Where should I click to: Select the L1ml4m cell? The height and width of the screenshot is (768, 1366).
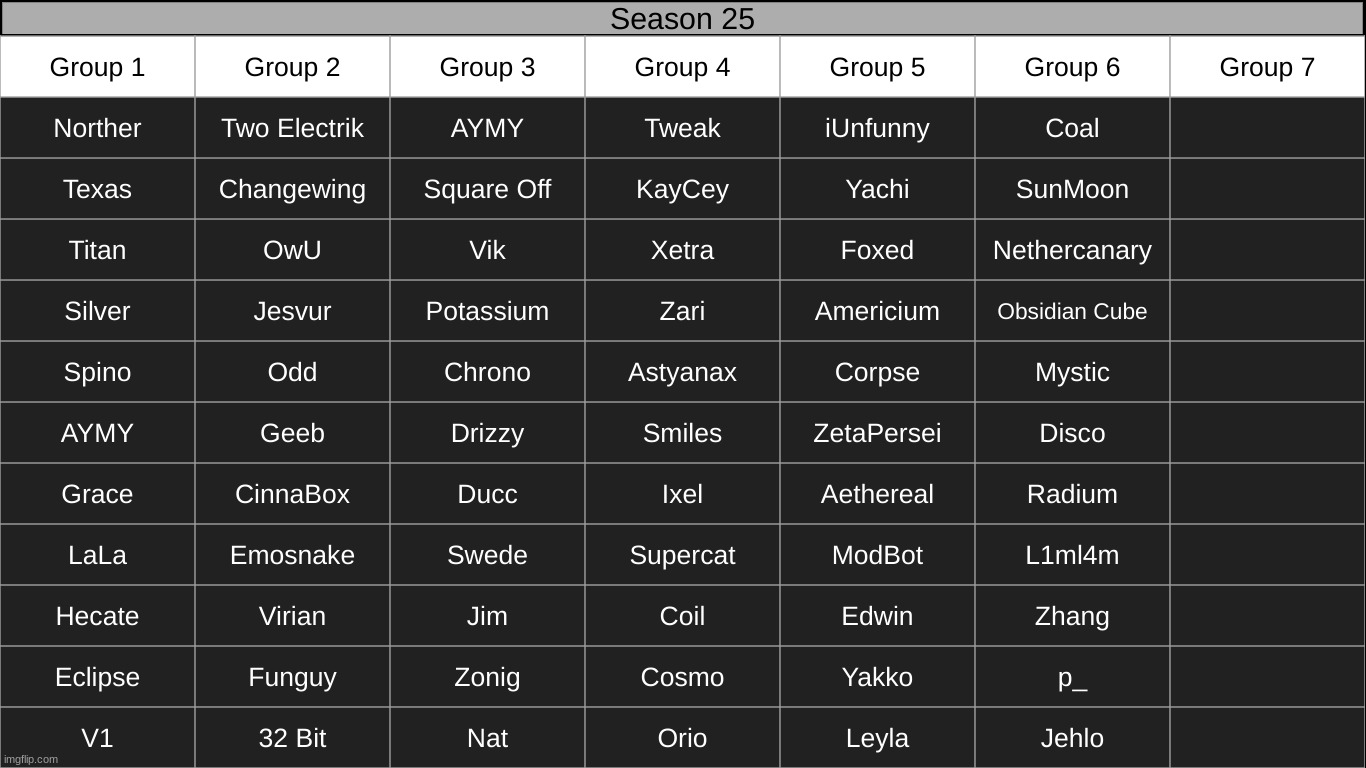(x=1072, y=555)
